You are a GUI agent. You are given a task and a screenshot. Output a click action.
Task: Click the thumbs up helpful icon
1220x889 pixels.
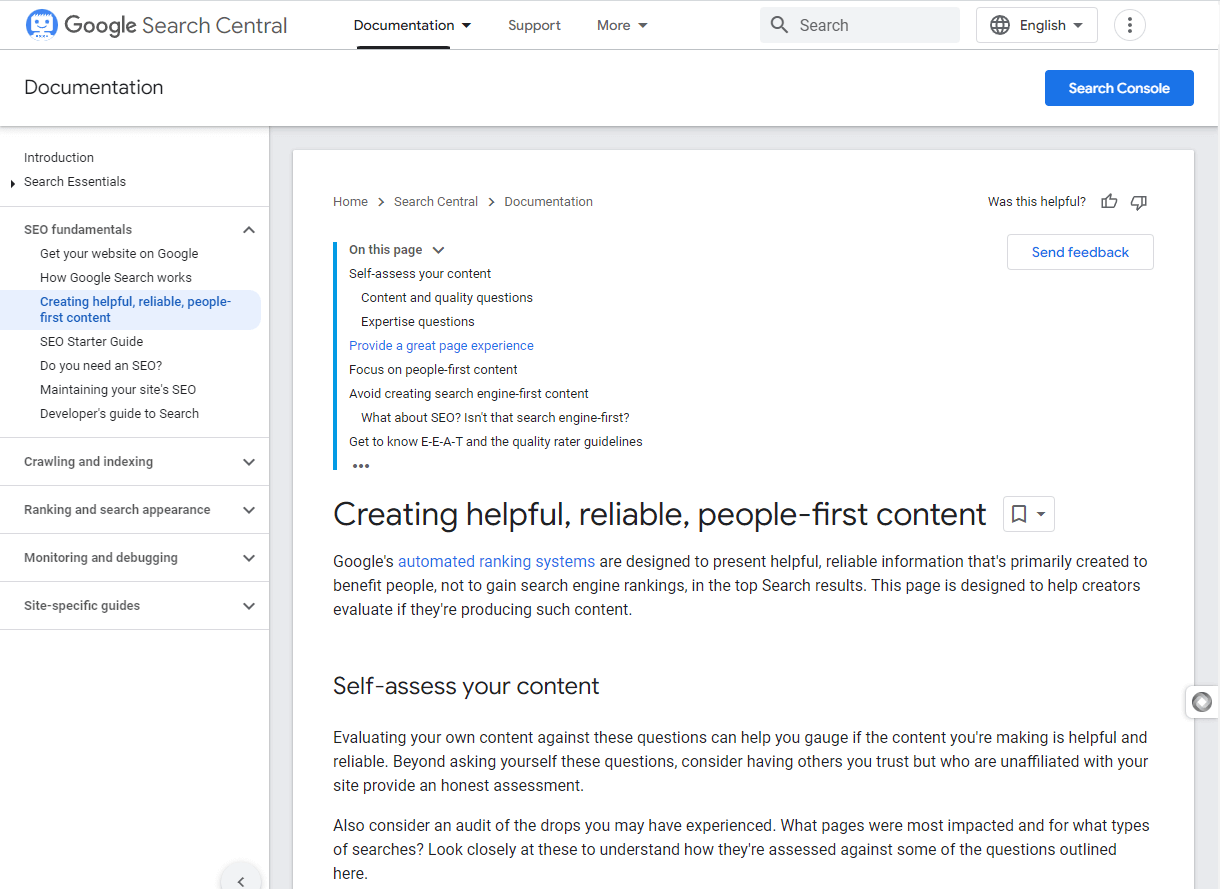[1109, 202]
